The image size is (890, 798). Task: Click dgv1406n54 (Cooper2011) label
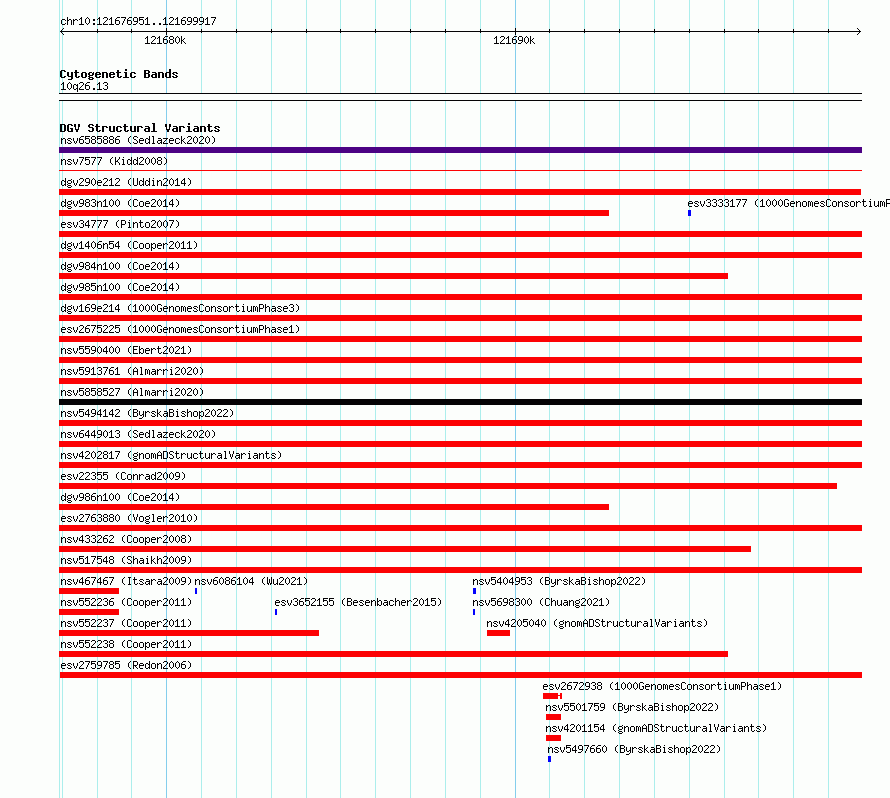tap(129, 245)
